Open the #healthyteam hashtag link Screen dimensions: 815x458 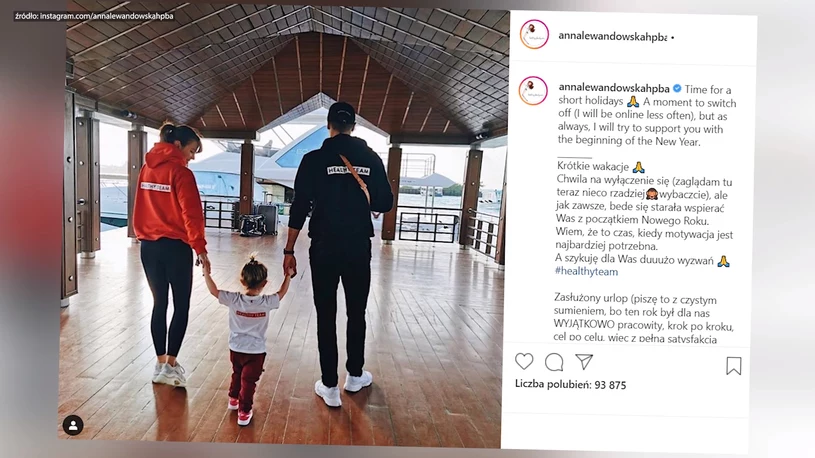tap(586, 271)
